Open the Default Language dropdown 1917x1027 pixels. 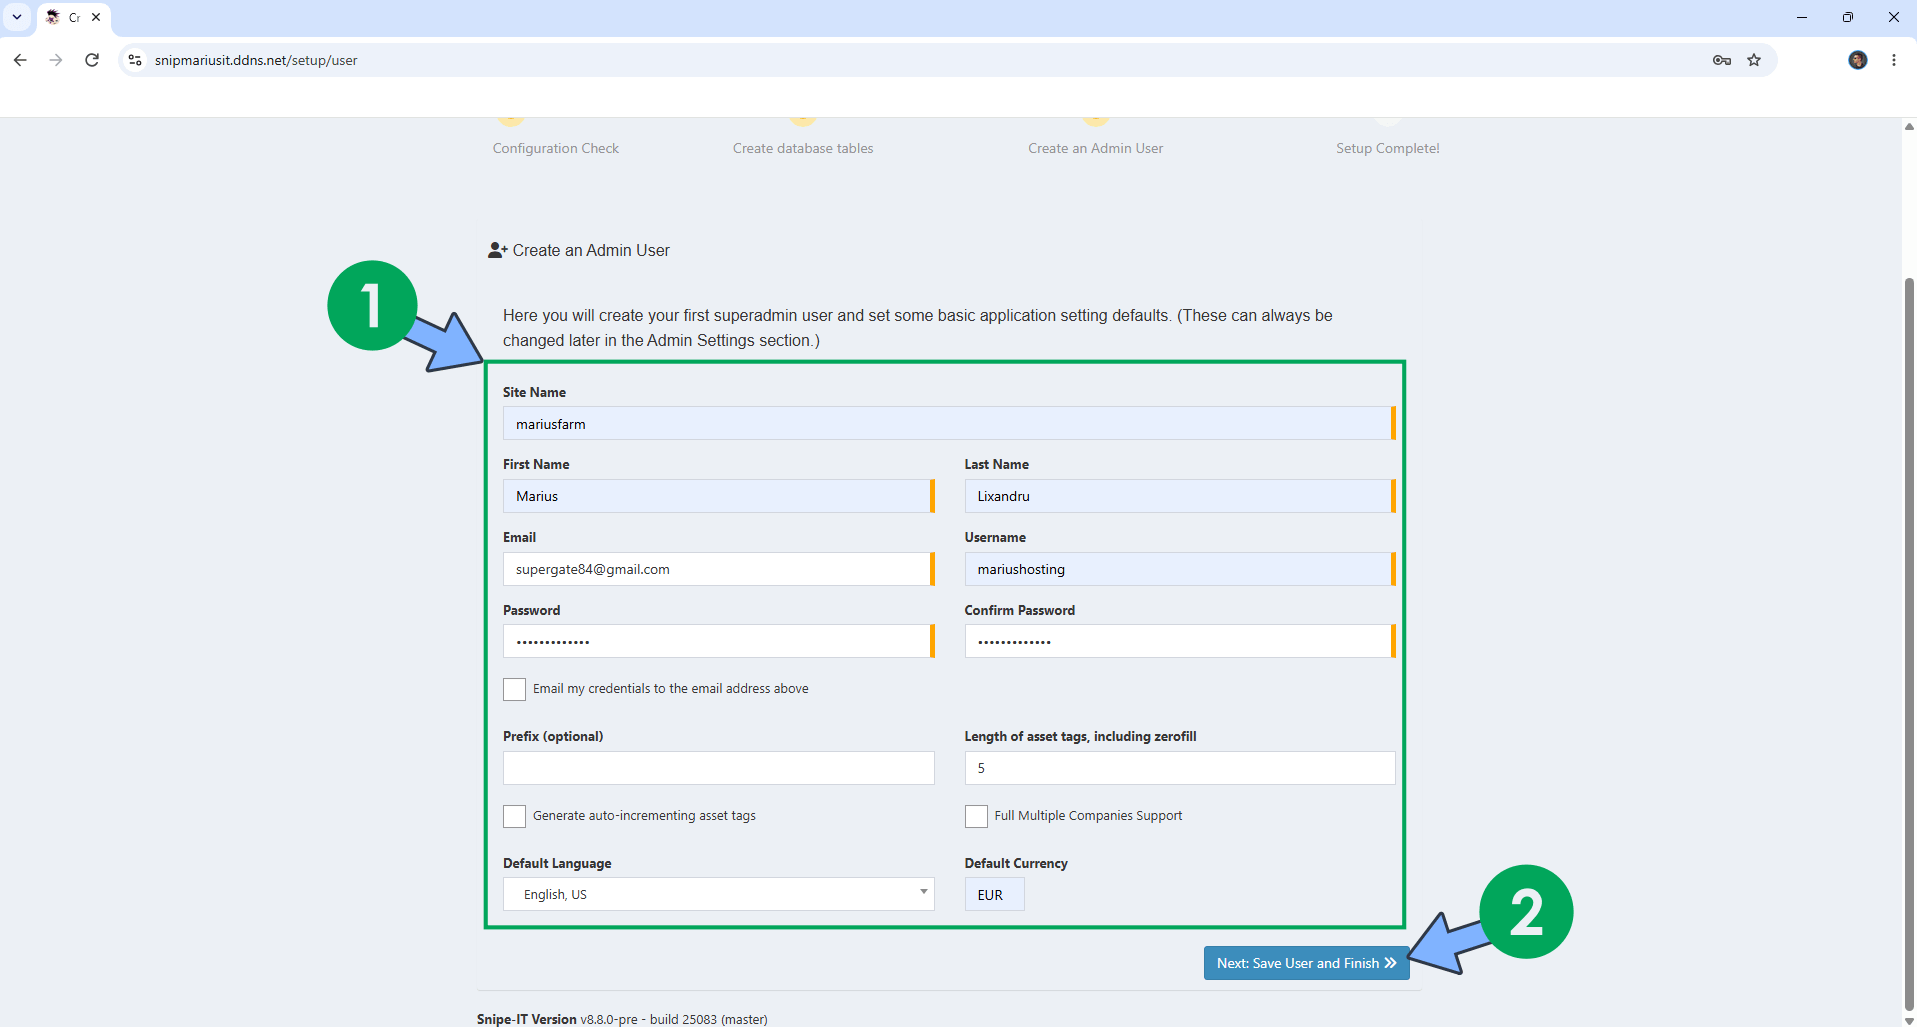click(718, 894)
